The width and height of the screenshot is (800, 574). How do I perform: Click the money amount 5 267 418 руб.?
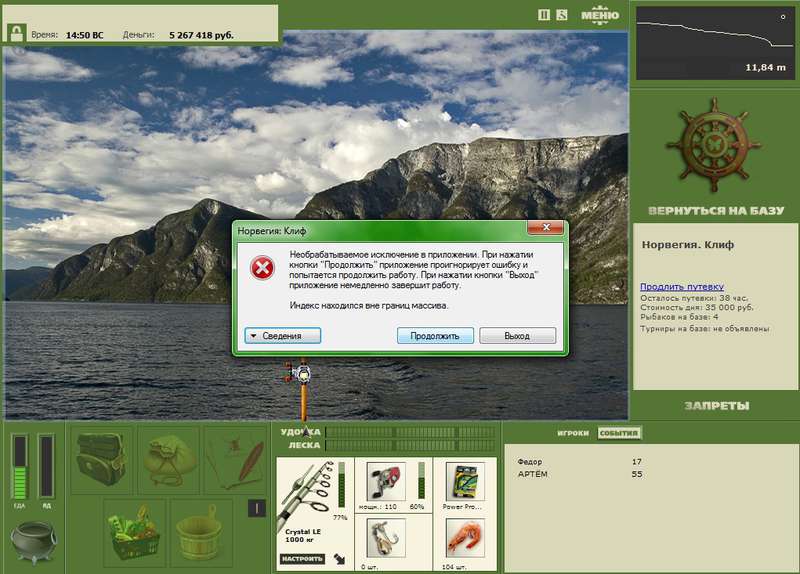pyautogui.click(x=201, y=35)
